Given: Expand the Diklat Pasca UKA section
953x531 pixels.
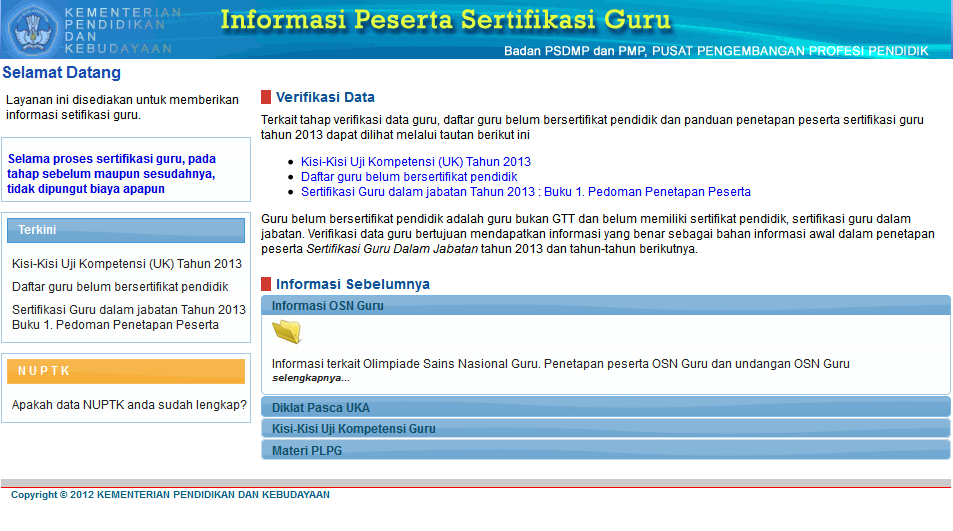Looking at the screenshot, I should coord(605,408).
